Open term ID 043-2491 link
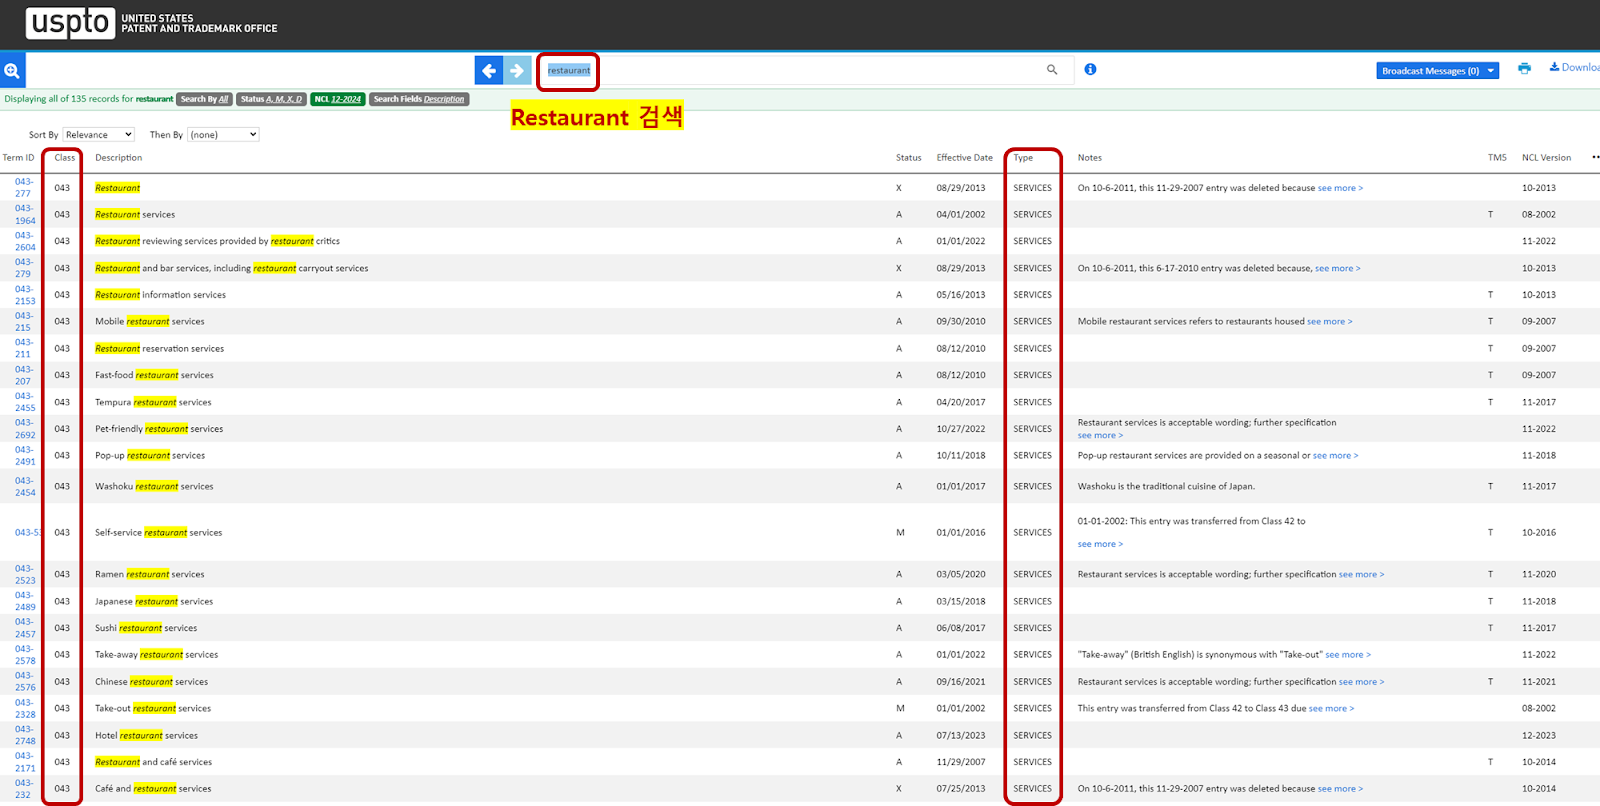1600x806 pixels. point(25,456)
